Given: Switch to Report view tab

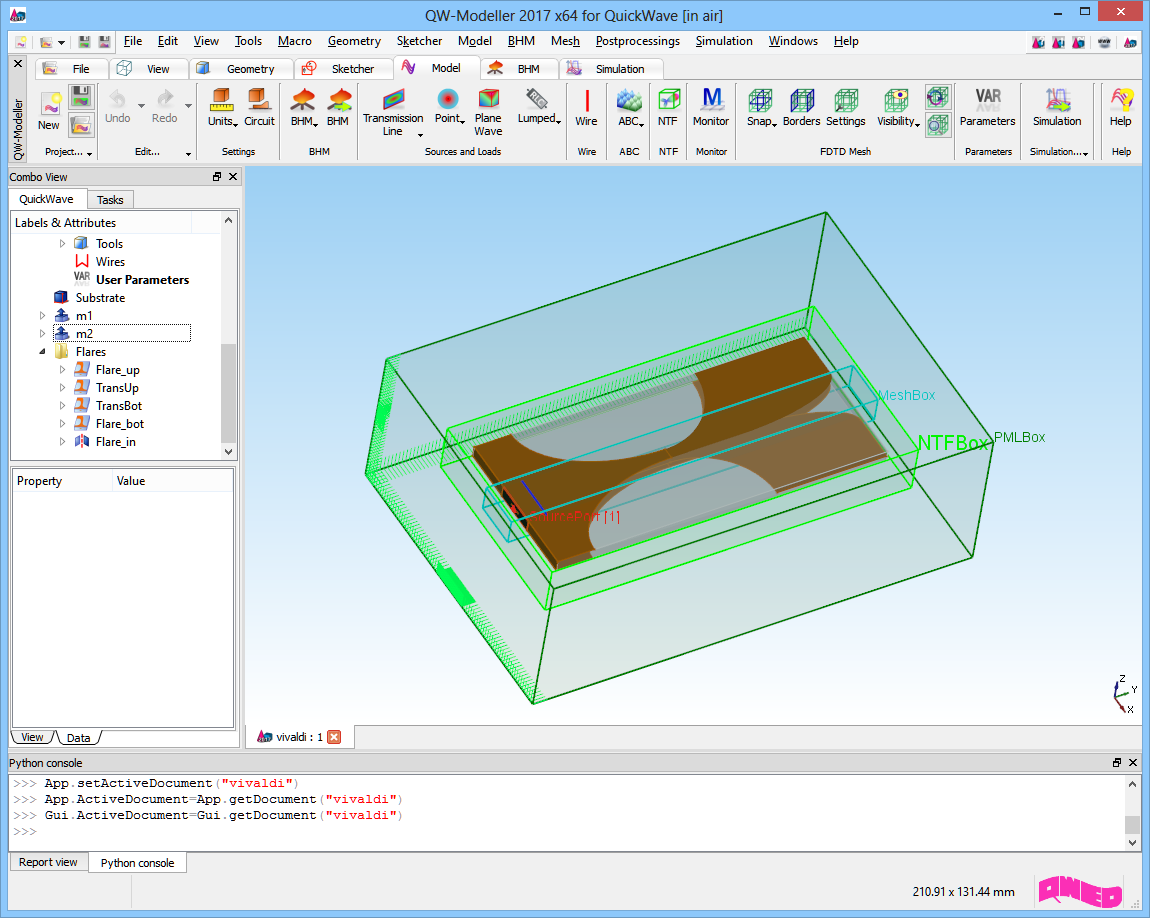Looking at the screenshot, I should click(x=48, y=862).
